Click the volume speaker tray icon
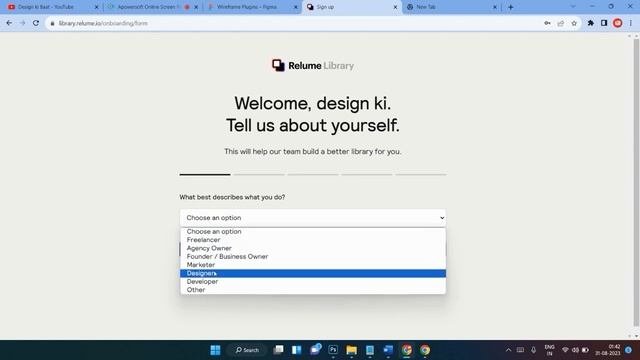Viewport: 640px width, 360px height. coord(575,350)
